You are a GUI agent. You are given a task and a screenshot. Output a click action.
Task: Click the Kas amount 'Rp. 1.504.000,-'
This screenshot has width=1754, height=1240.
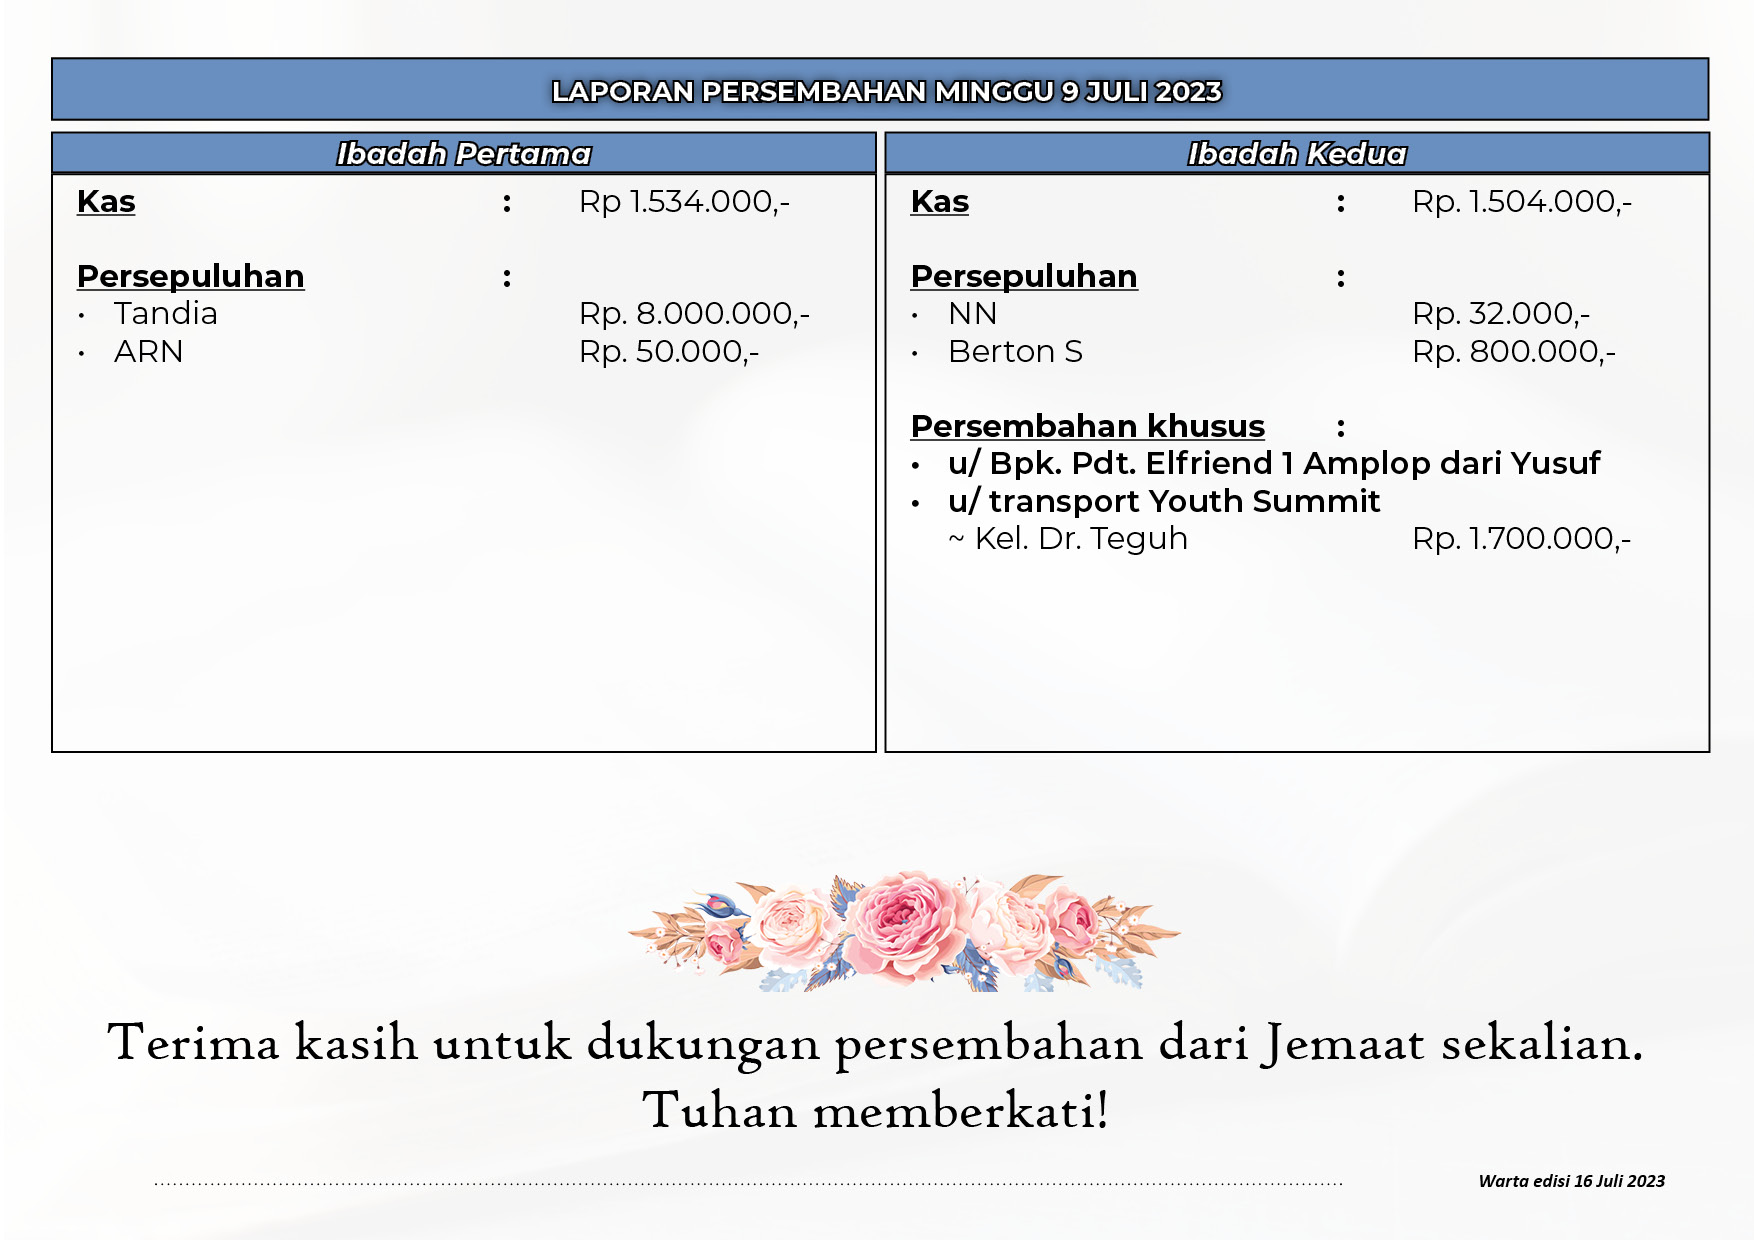tap(1522, 202)
